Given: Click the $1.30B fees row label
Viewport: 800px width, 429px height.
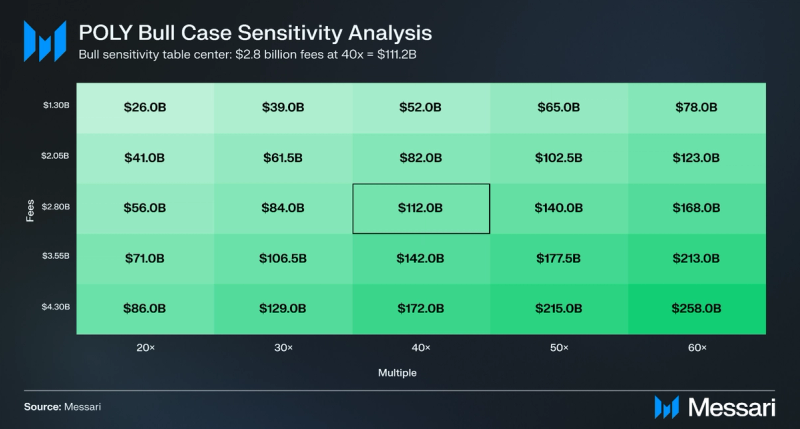Looking at the screenshot, I should coord(56,105).
